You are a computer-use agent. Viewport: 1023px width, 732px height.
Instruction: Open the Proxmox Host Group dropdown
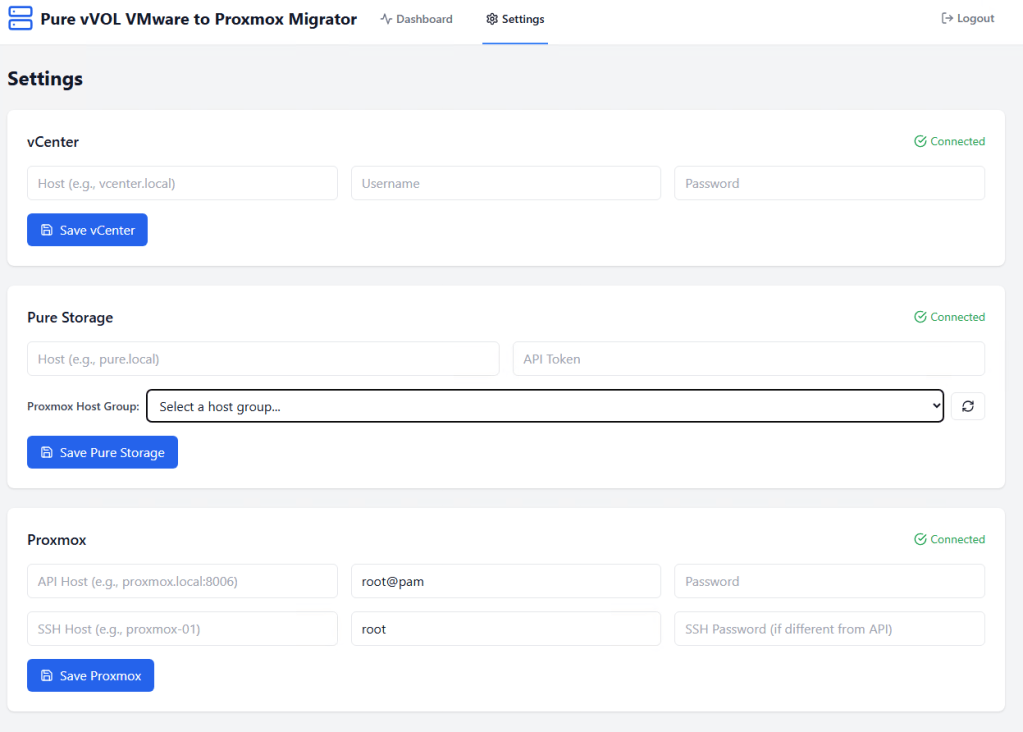click(545, 406)
